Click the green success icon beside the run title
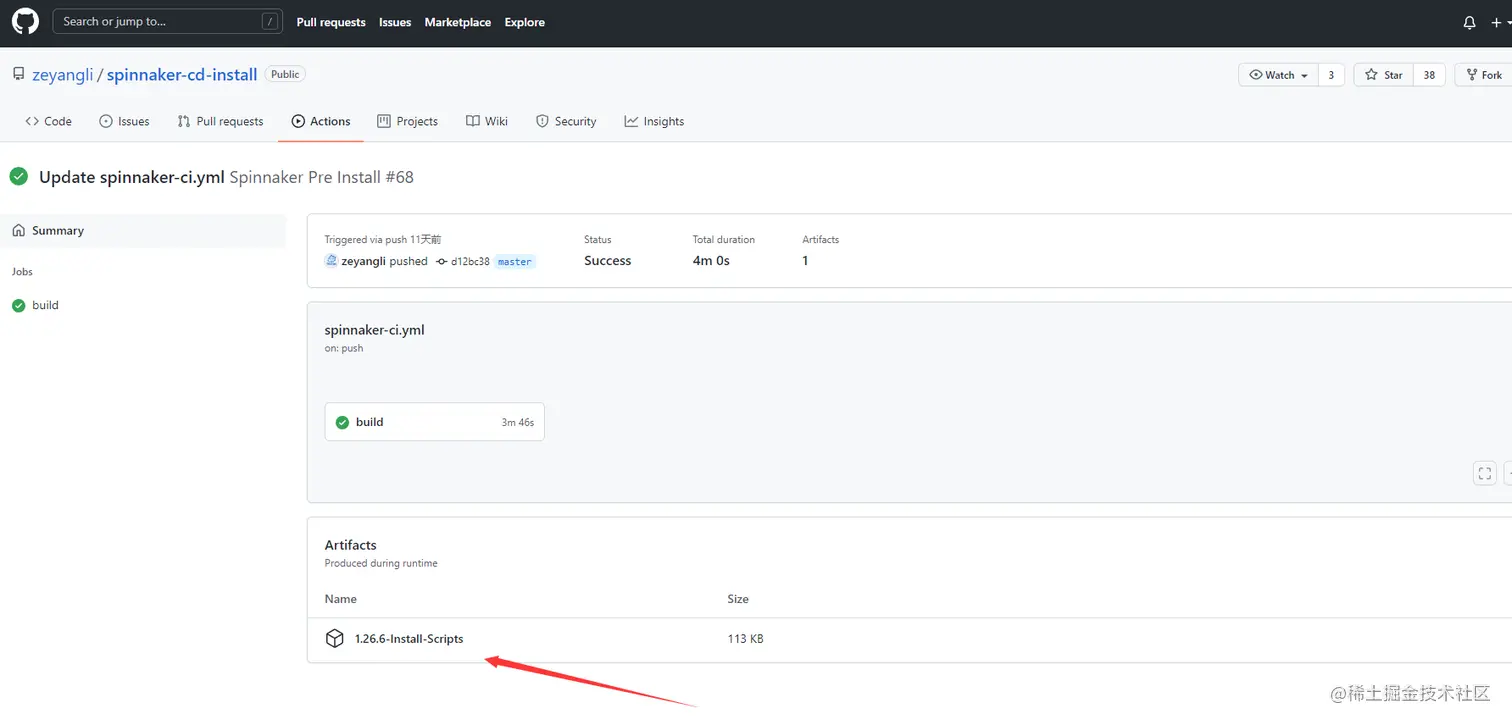Viewport: 1512px width, 725px height. (x=19, y=177)
